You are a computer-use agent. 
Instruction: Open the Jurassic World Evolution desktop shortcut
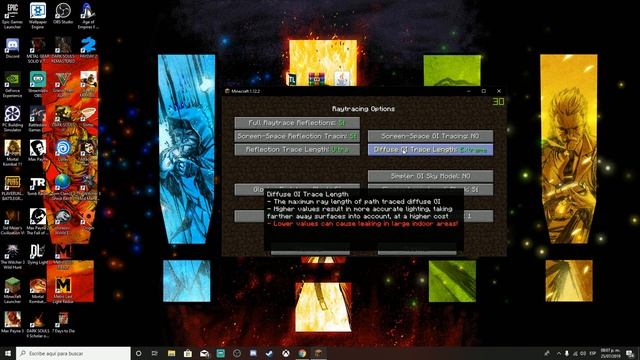(63, 222)
